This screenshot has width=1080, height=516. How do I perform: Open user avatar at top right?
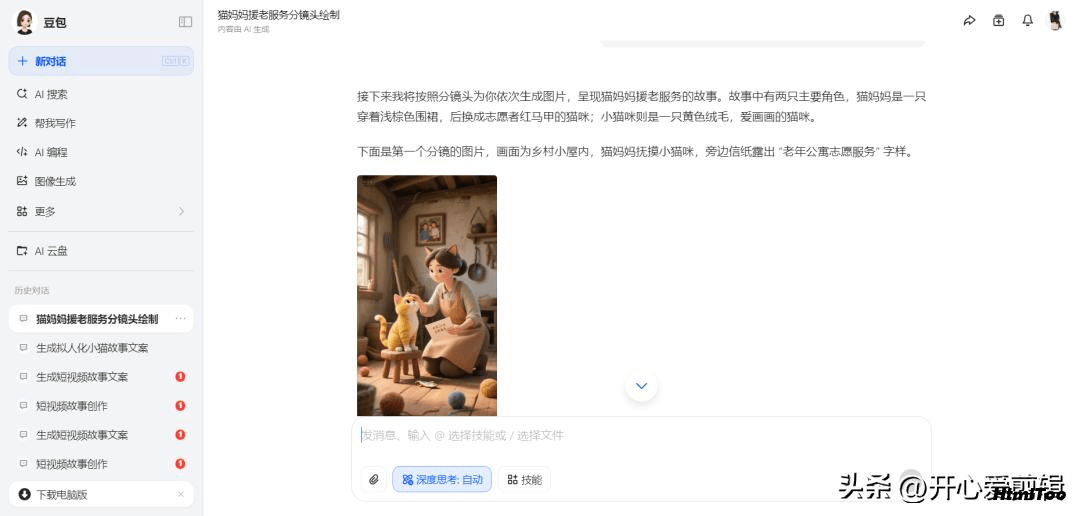click(x=1055, y=21)
